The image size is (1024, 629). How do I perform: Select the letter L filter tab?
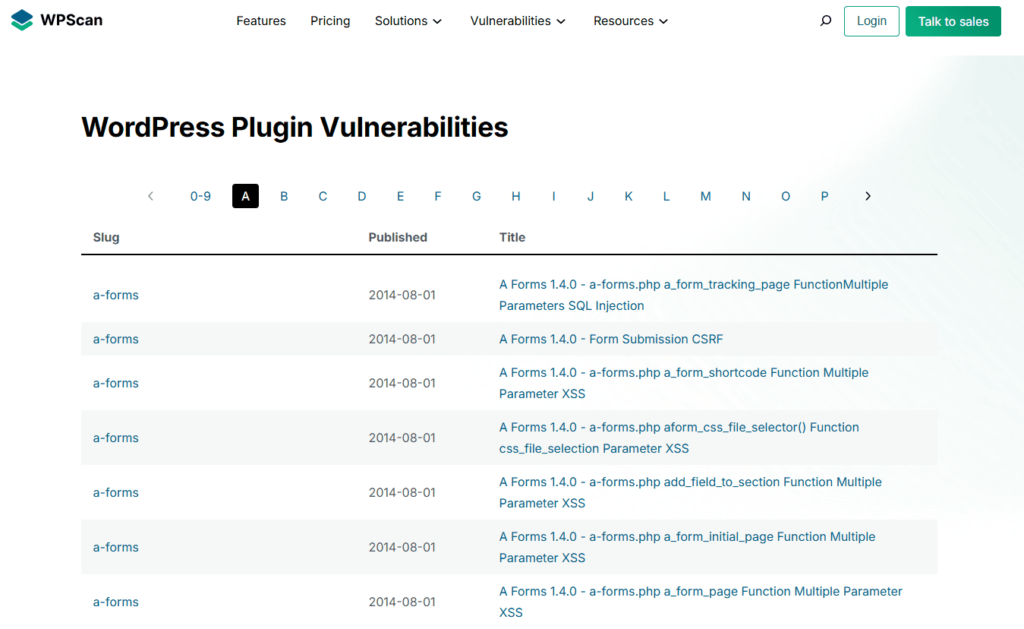tap(666, 196)
